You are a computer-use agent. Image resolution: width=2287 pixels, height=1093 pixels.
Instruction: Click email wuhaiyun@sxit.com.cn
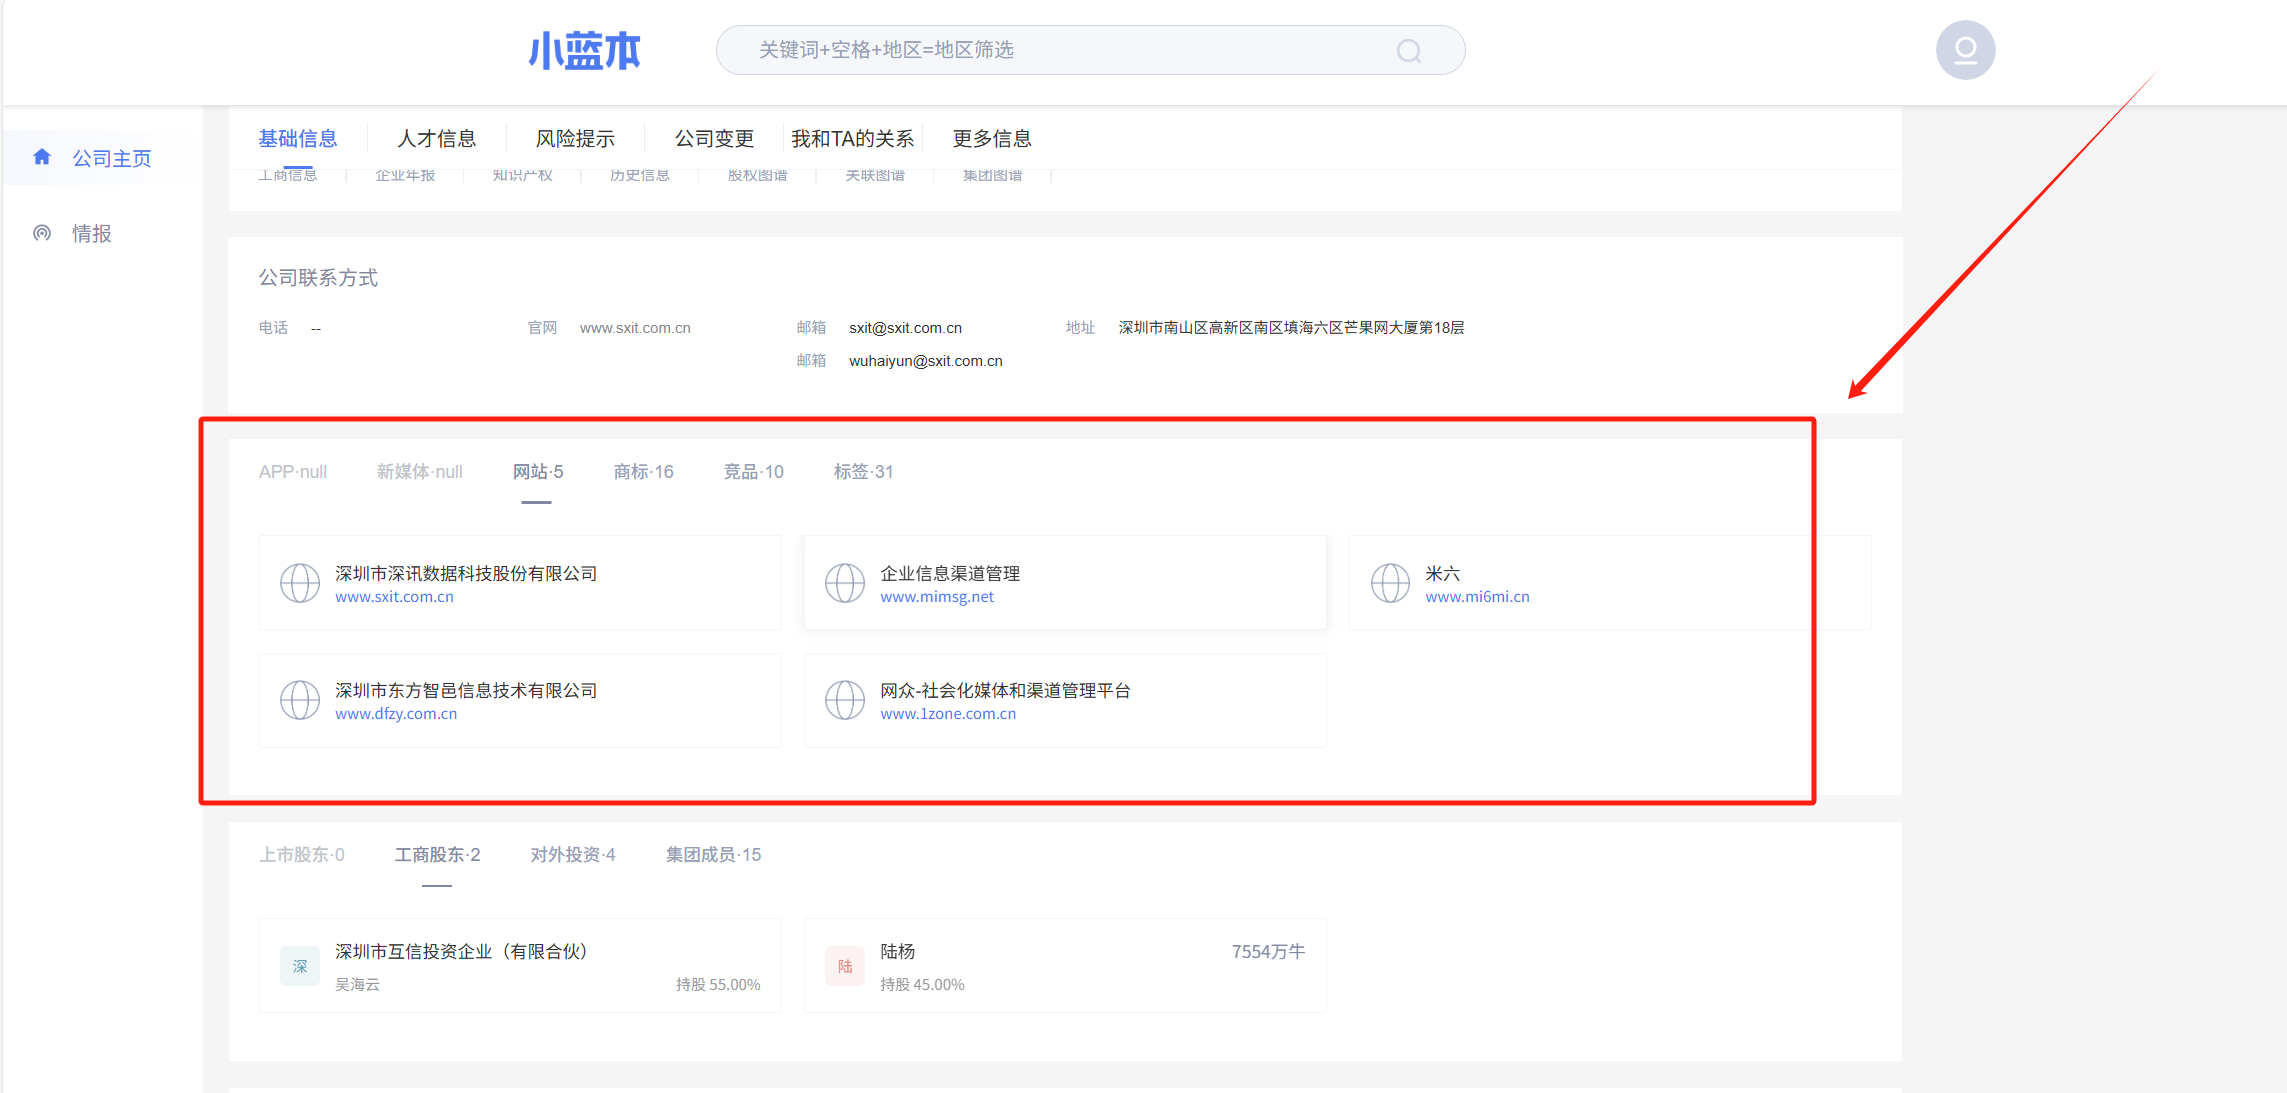click(926, 361)
